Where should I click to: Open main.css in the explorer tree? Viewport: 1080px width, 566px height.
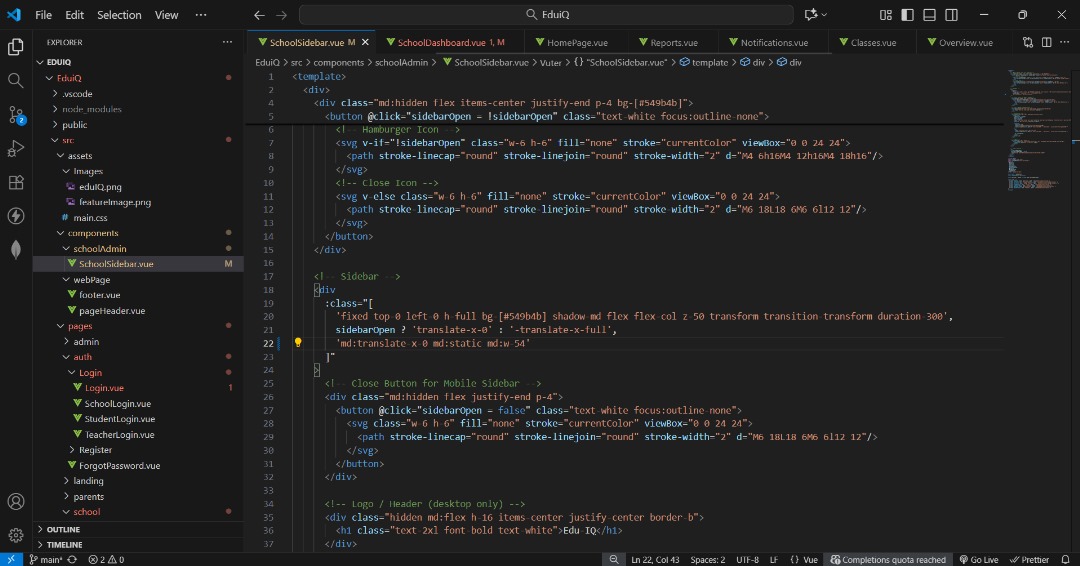(x=90, y=218)
